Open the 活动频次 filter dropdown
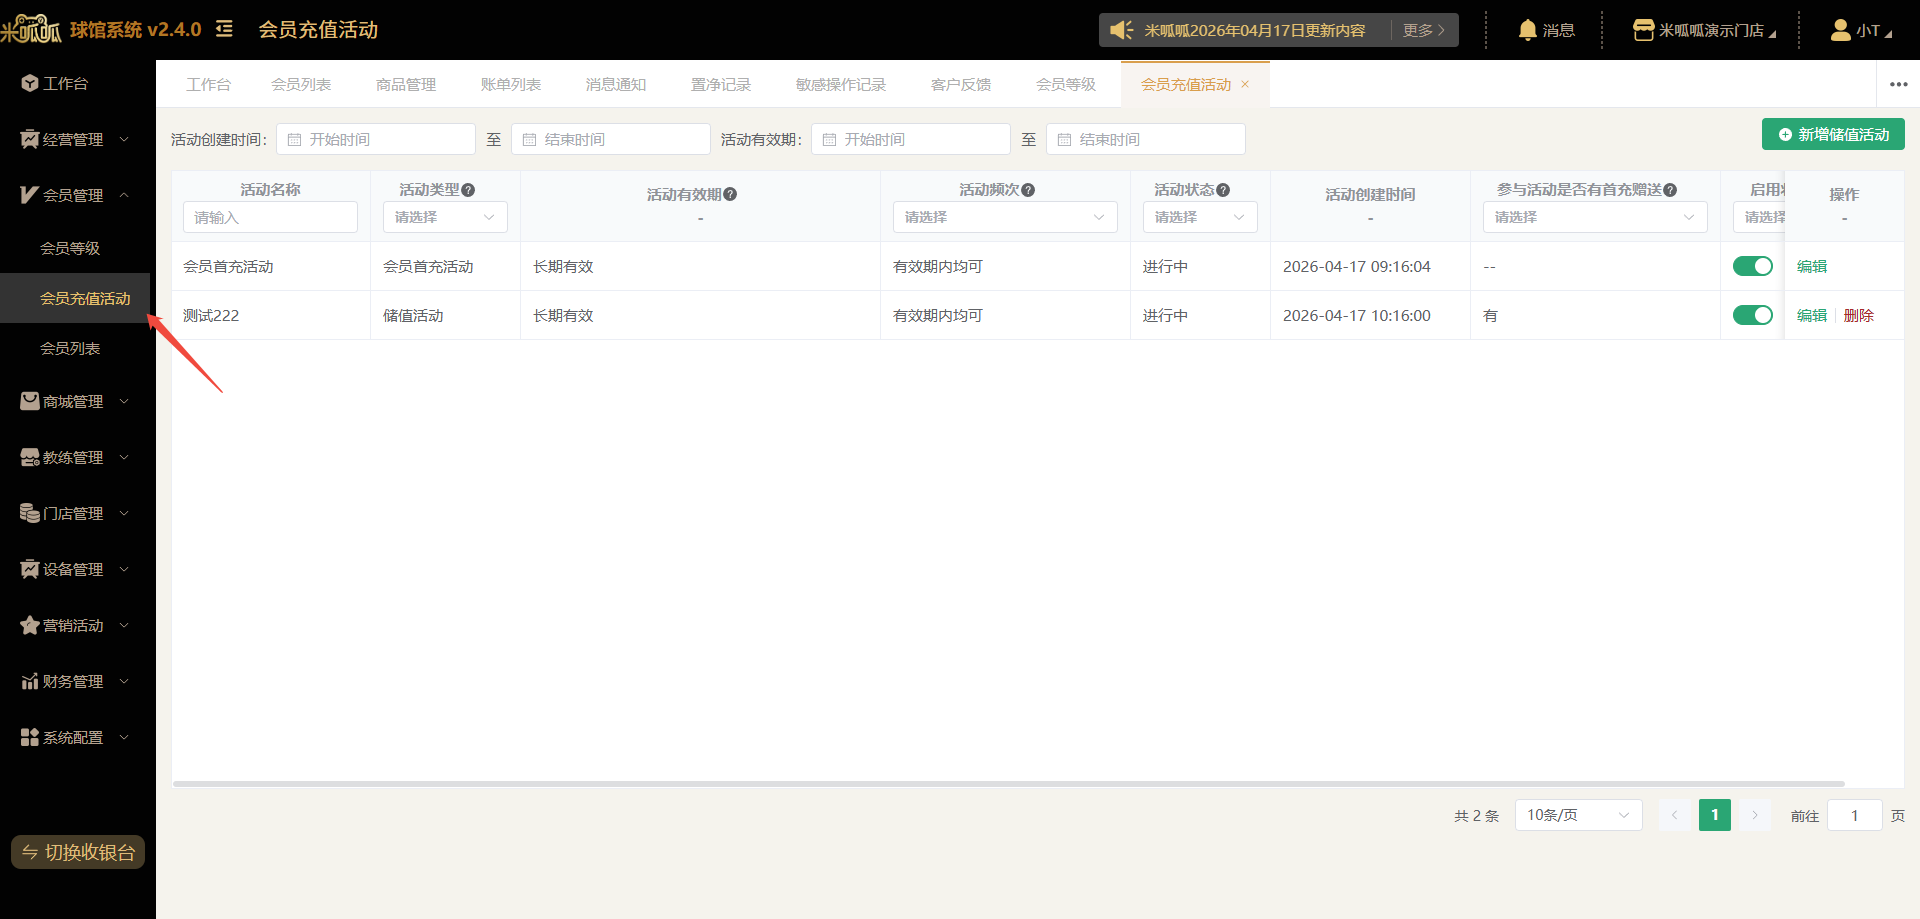Viewport: 1920px width, 919px height. (x=1005, y=217)
